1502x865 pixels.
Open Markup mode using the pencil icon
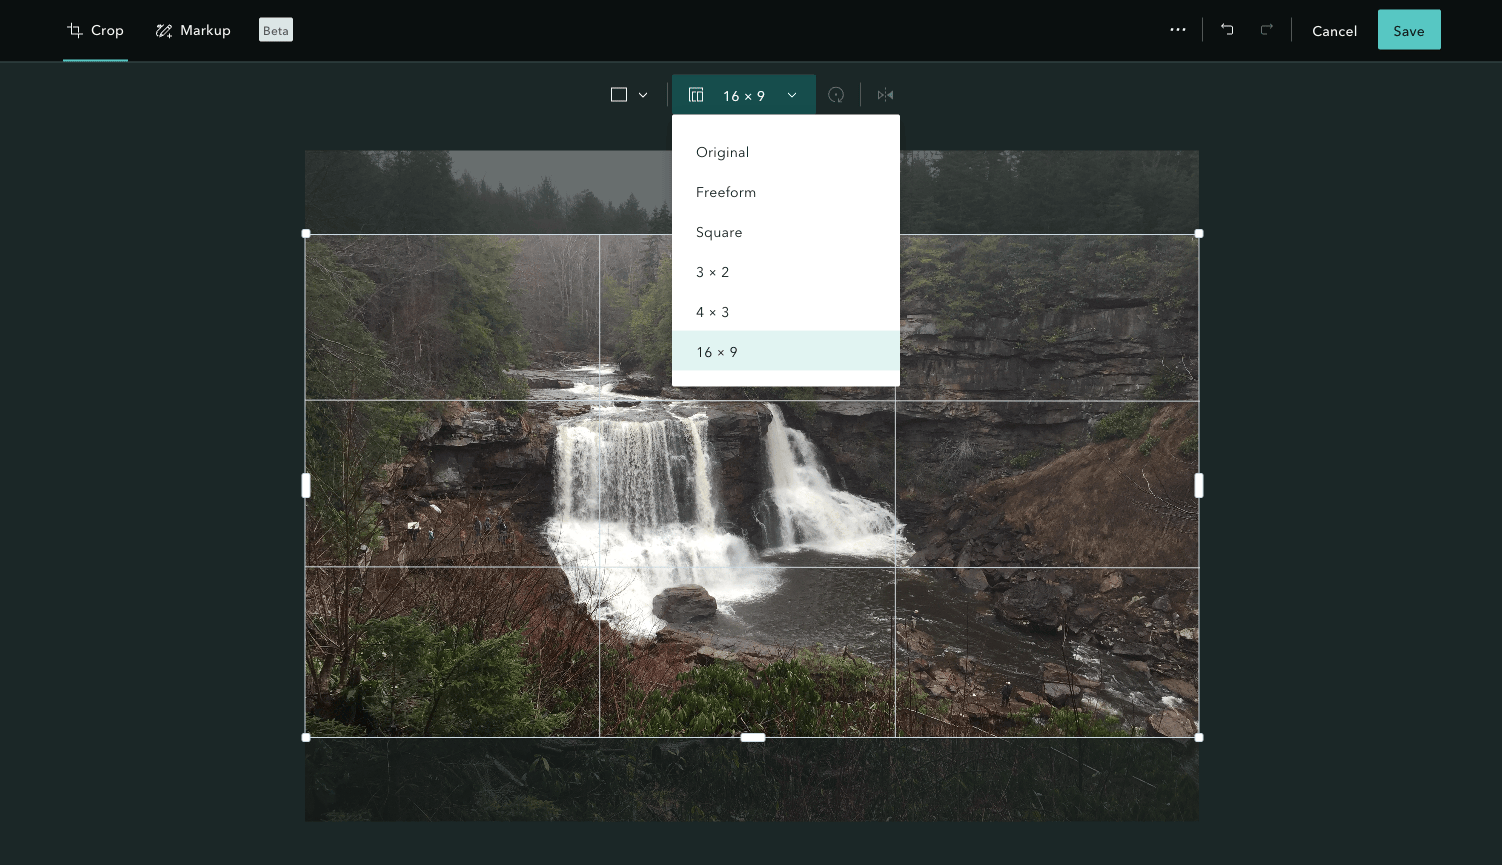click(164, 30)
